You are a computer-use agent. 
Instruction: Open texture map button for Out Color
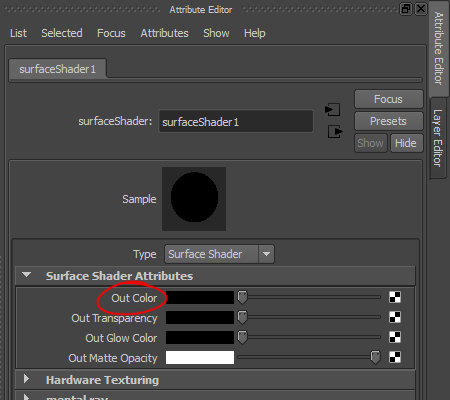point(395,297)
